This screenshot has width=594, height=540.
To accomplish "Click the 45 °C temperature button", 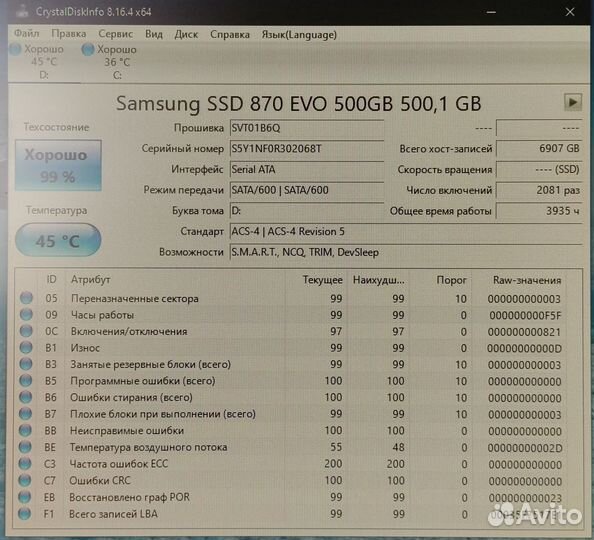I will tap(58, 240).
